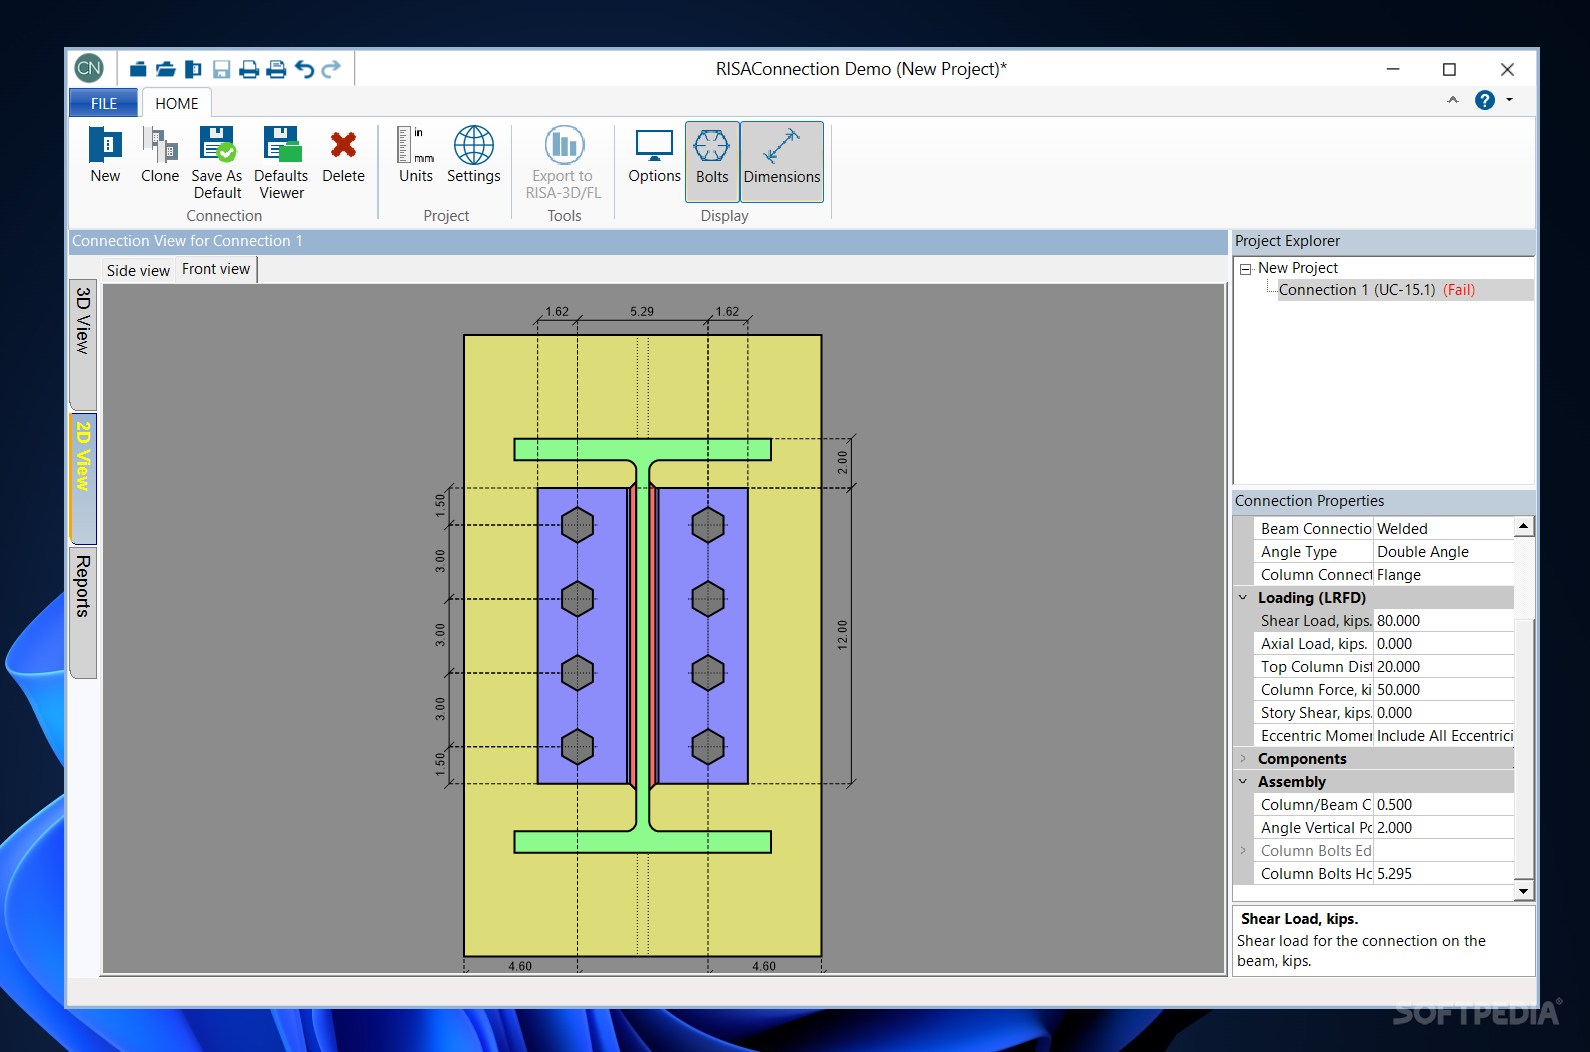Edit Column/Beam C value 0.500

1444,804
